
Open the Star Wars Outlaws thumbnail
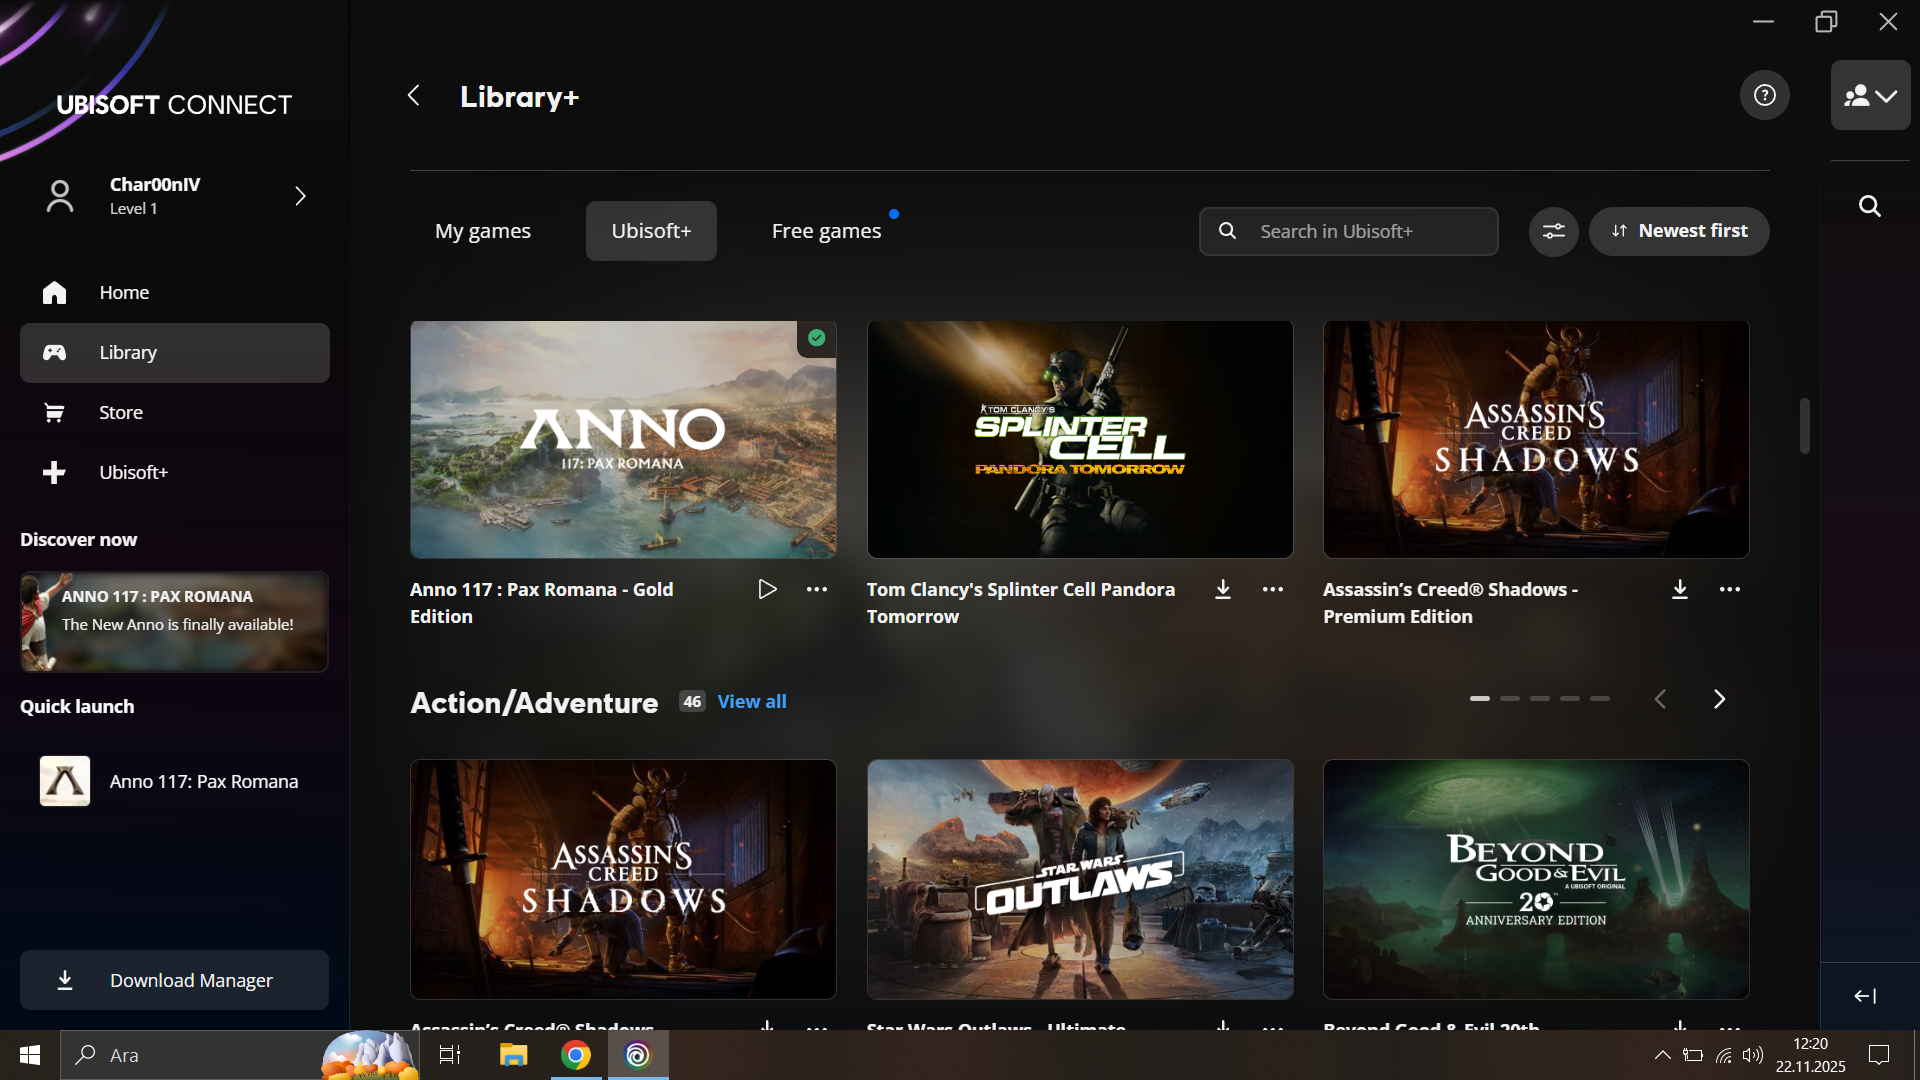[1080, 879]
